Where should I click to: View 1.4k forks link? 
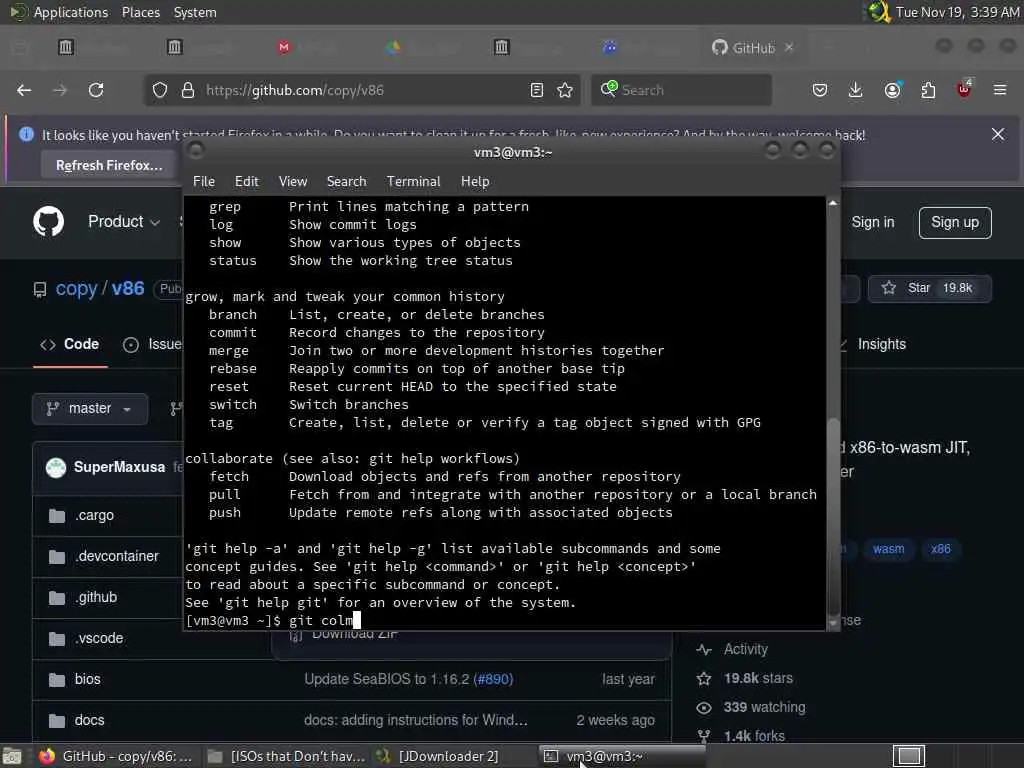(754, 736)
